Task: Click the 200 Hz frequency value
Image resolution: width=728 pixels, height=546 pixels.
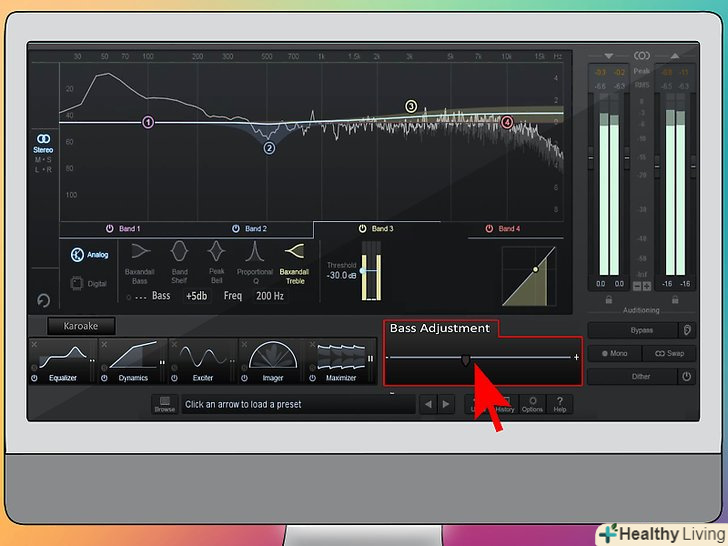Action: click(x=270, y=296)
